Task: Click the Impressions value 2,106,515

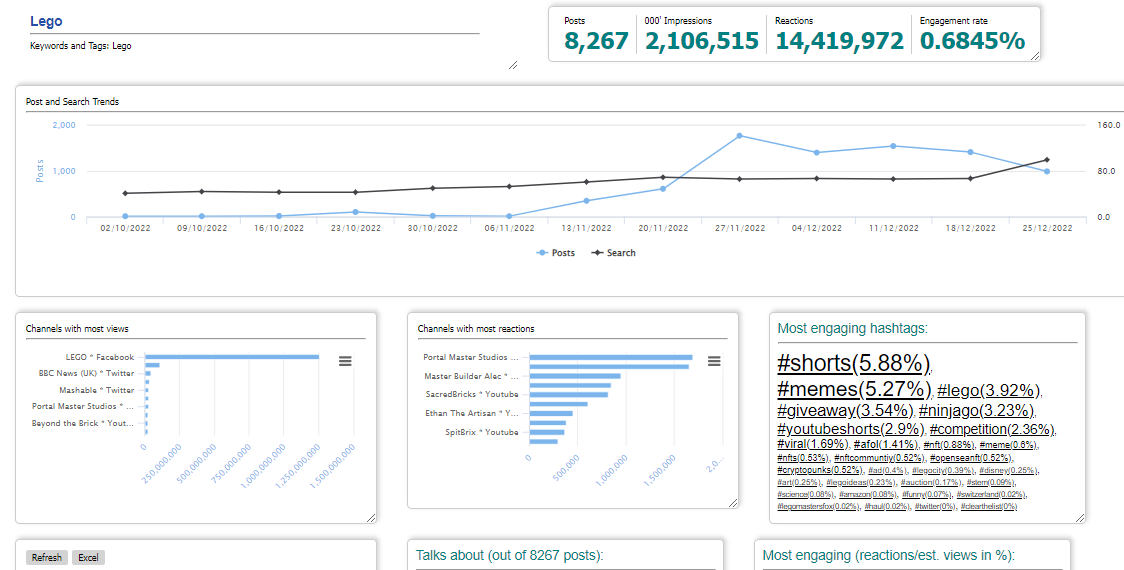Action: tap(702, 41)
